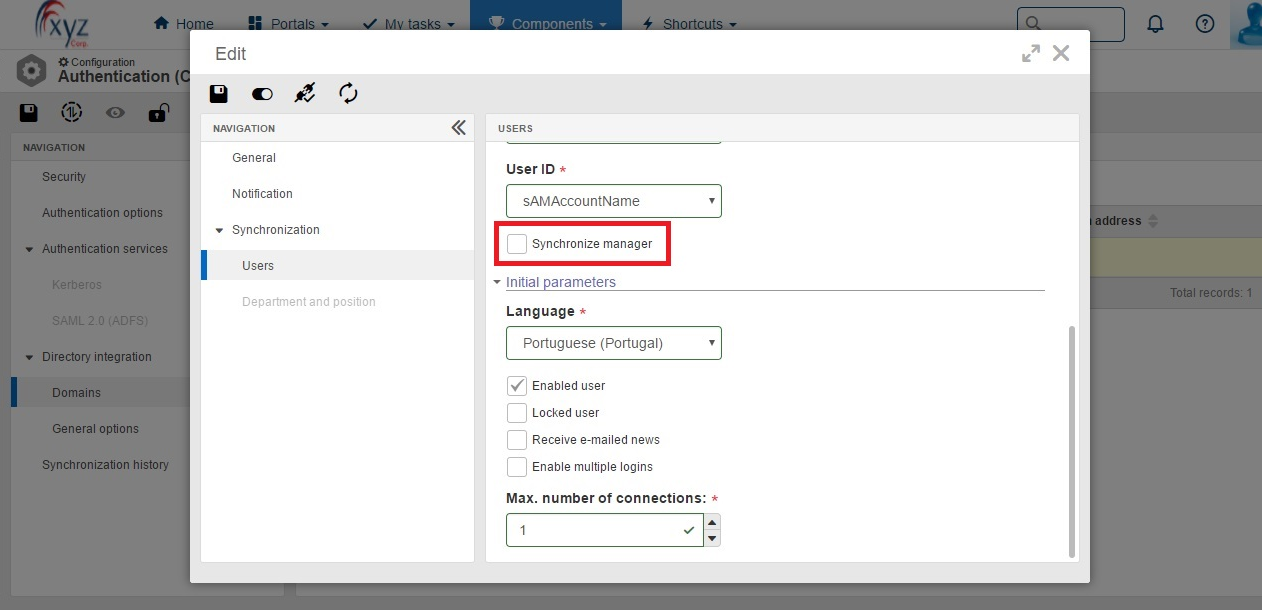1262x610 pixels.
Task: Open the Components menu in top bar
Action: (x=546, y=24)
